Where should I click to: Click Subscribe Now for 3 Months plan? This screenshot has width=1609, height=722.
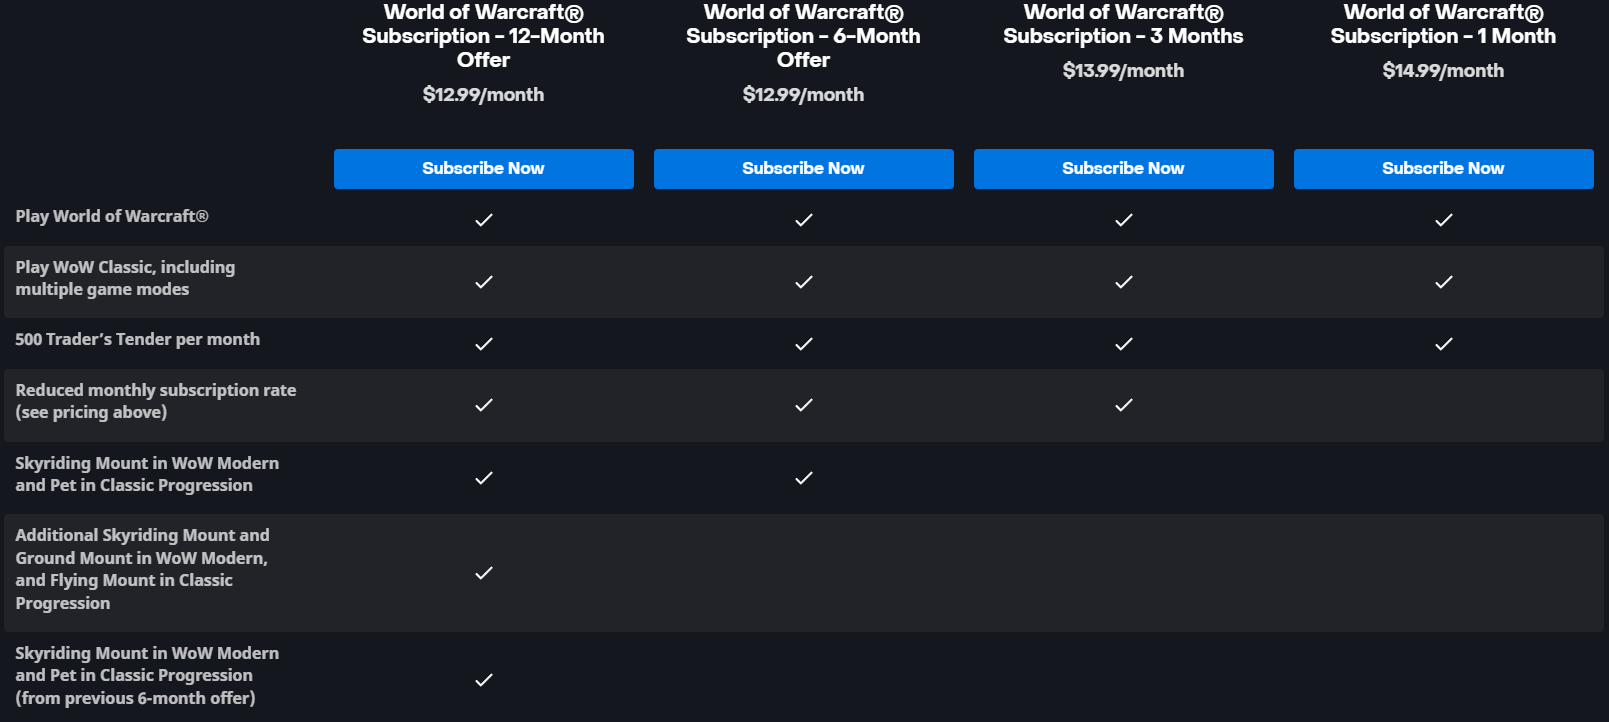(x=1123, y=169)
